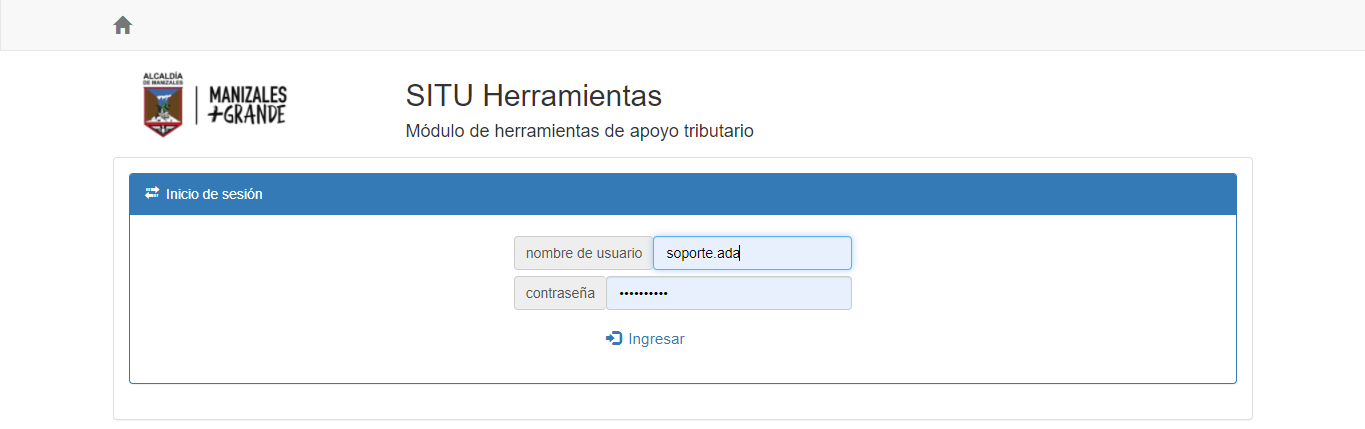This screenshot has width=1365, height=429.
Task: Click the small ALCALDÍA text above the shield
Action: click(x=163, y=76)
